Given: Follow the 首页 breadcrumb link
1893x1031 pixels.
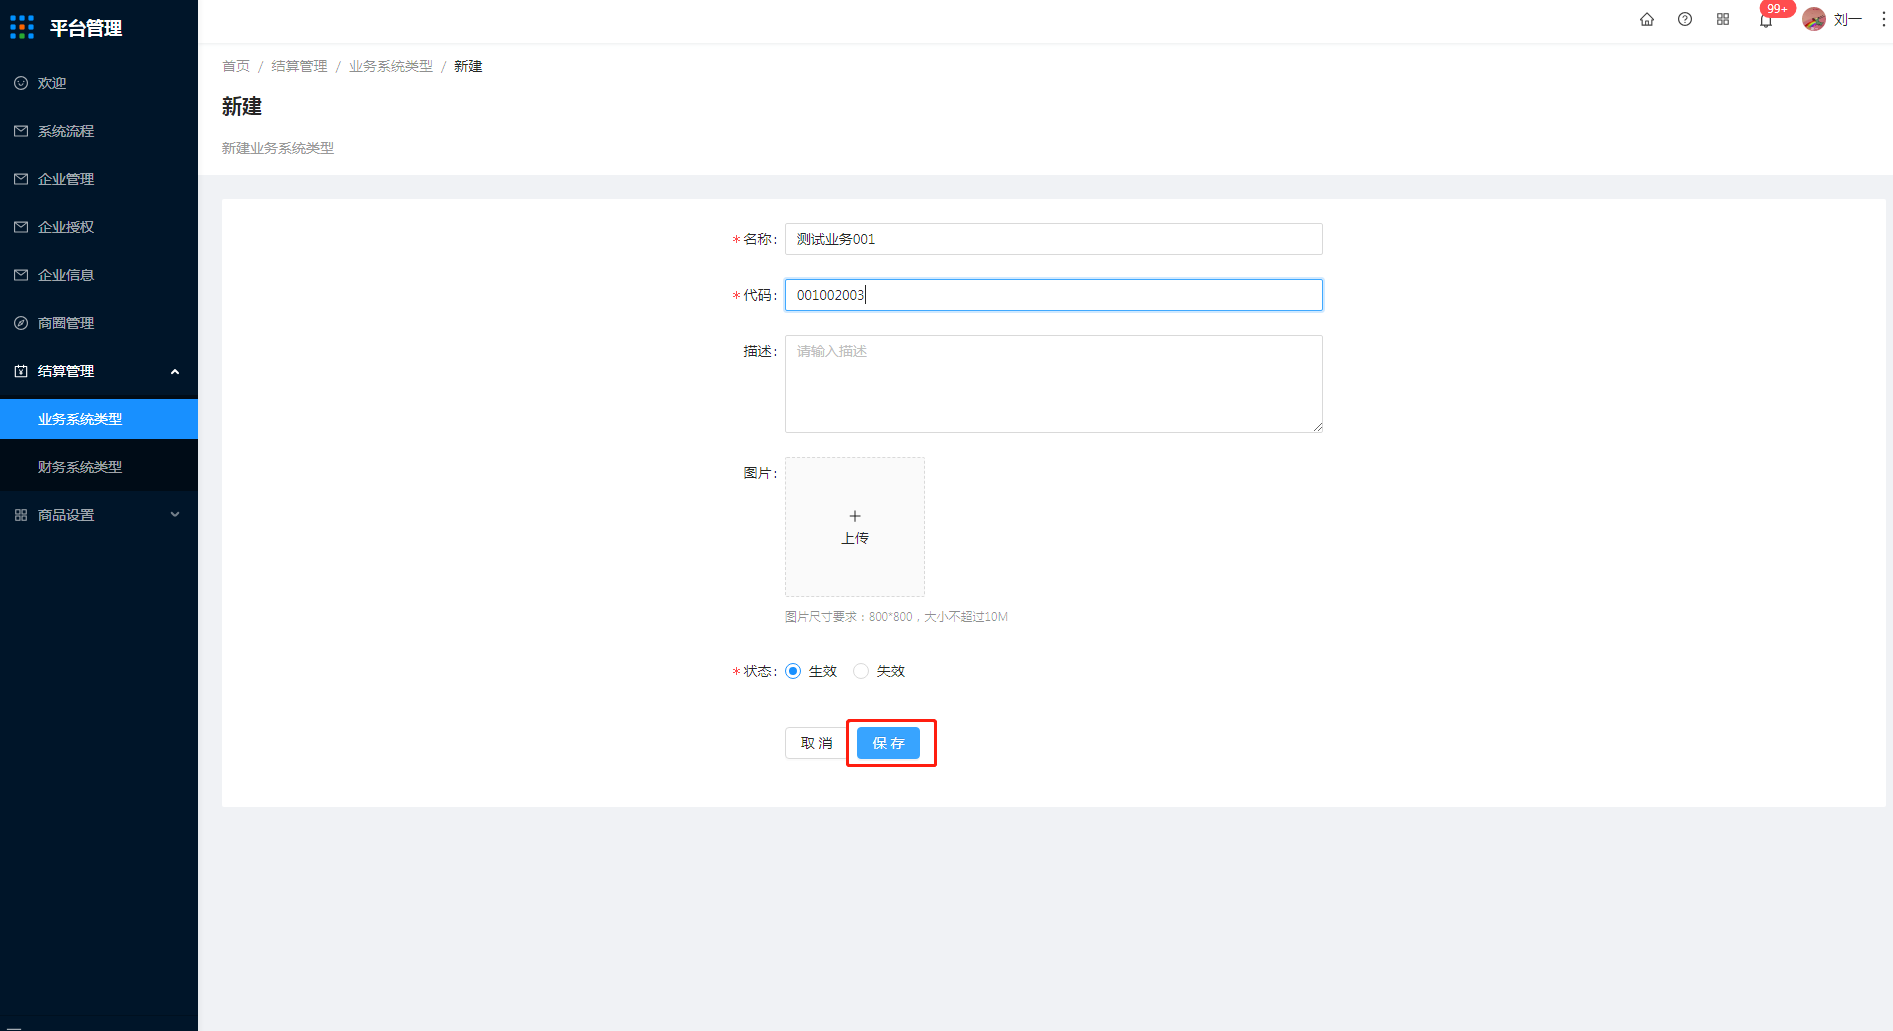Looking at the screenshot, I should tap(236, 66).
